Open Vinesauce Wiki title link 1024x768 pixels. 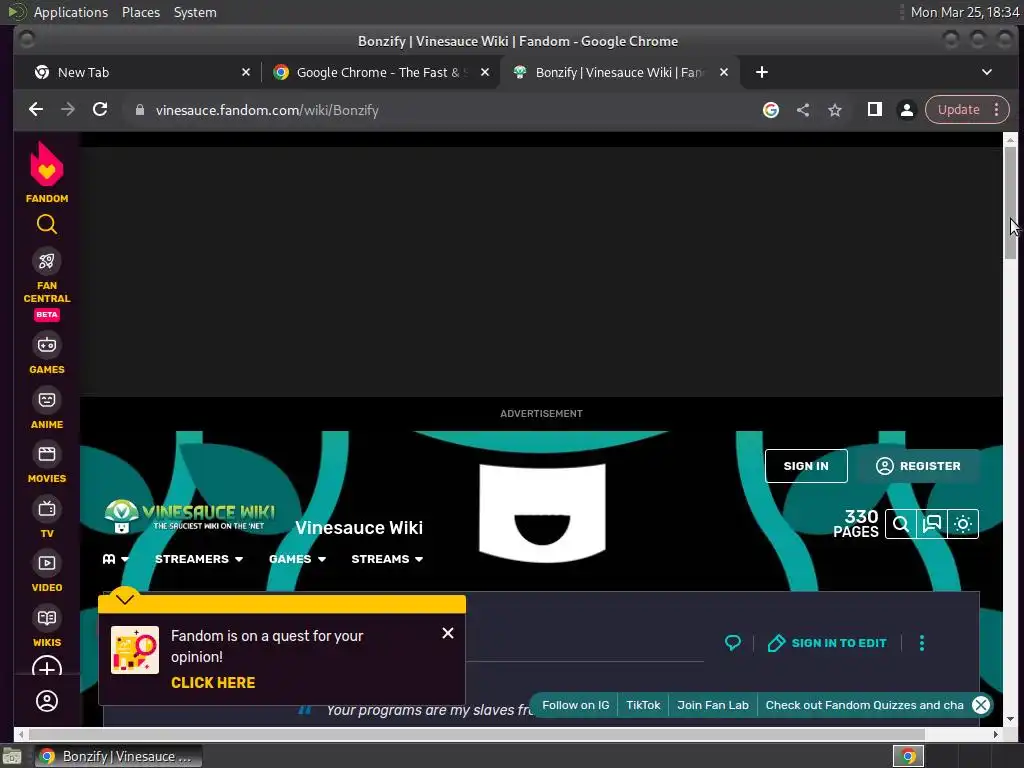point(359,528)
